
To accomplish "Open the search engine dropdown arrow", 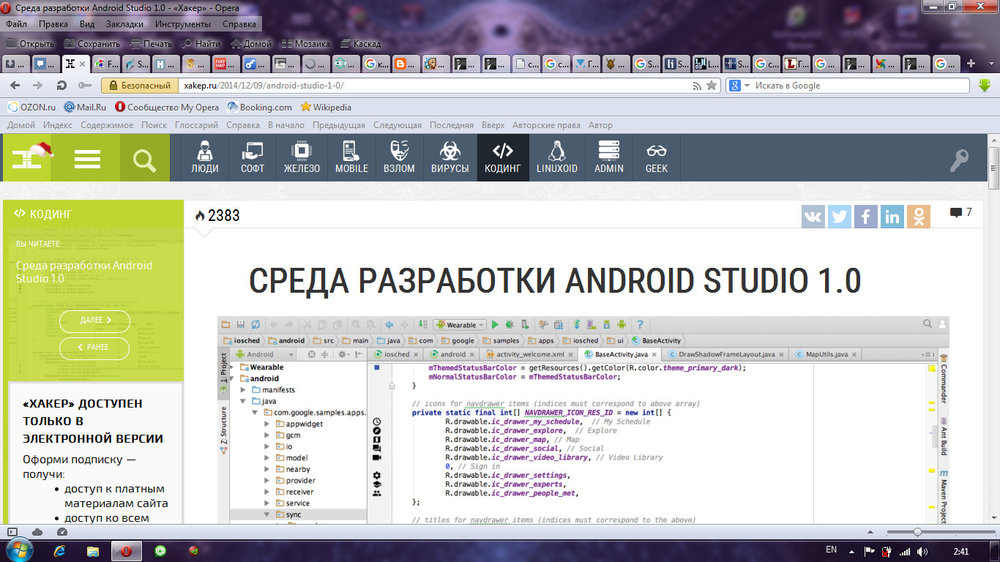I will pos(746,86).
